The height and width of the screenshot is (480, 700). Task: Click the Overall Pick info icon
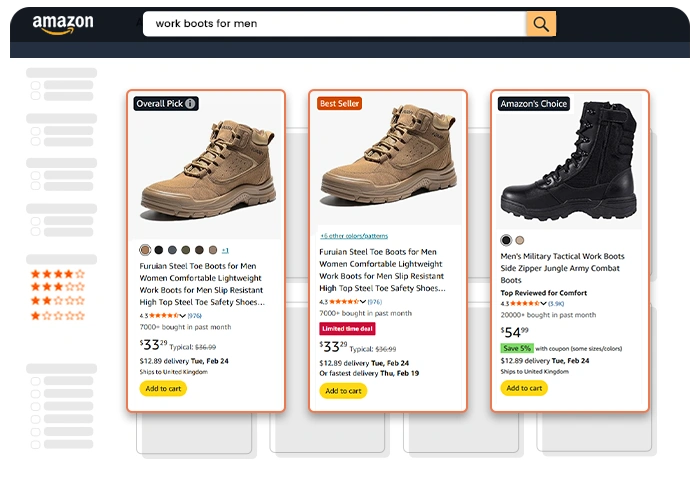pos(191,103)
